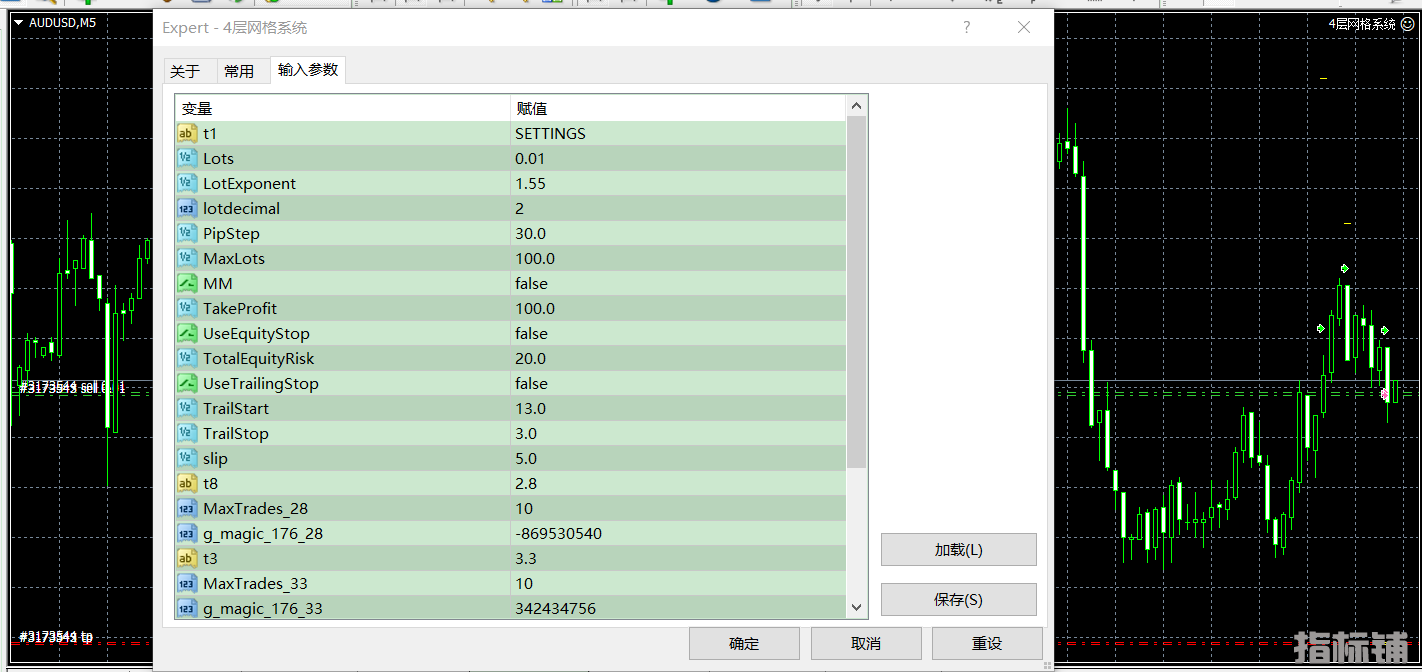Click the scroll up arrow in parameter list
The height and width of the screenshot is (672, 1422).
coord(856,106)
